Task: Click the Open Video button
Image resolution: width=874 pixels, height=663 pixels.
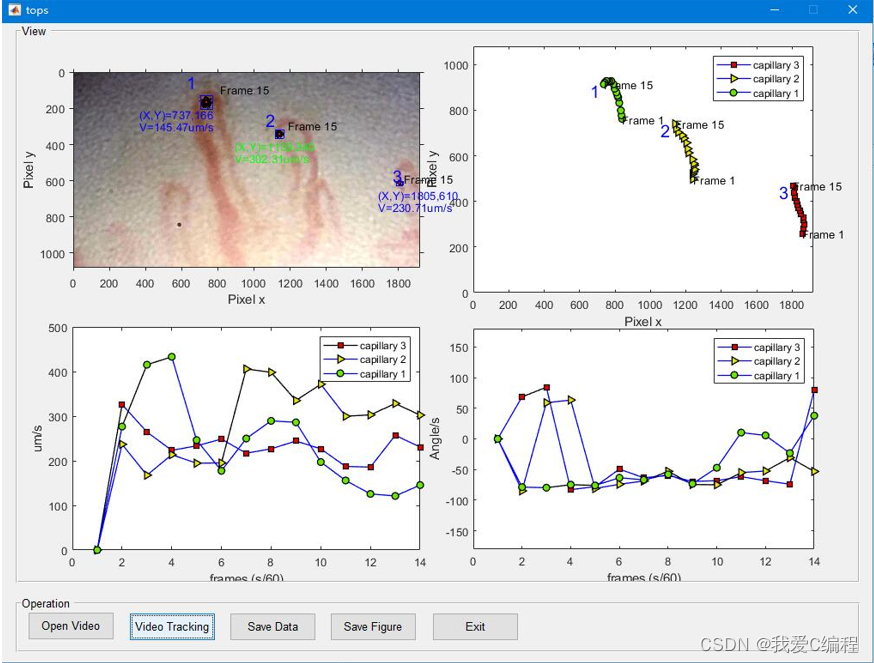Action: pyautogui.click(x=71, y=627)
